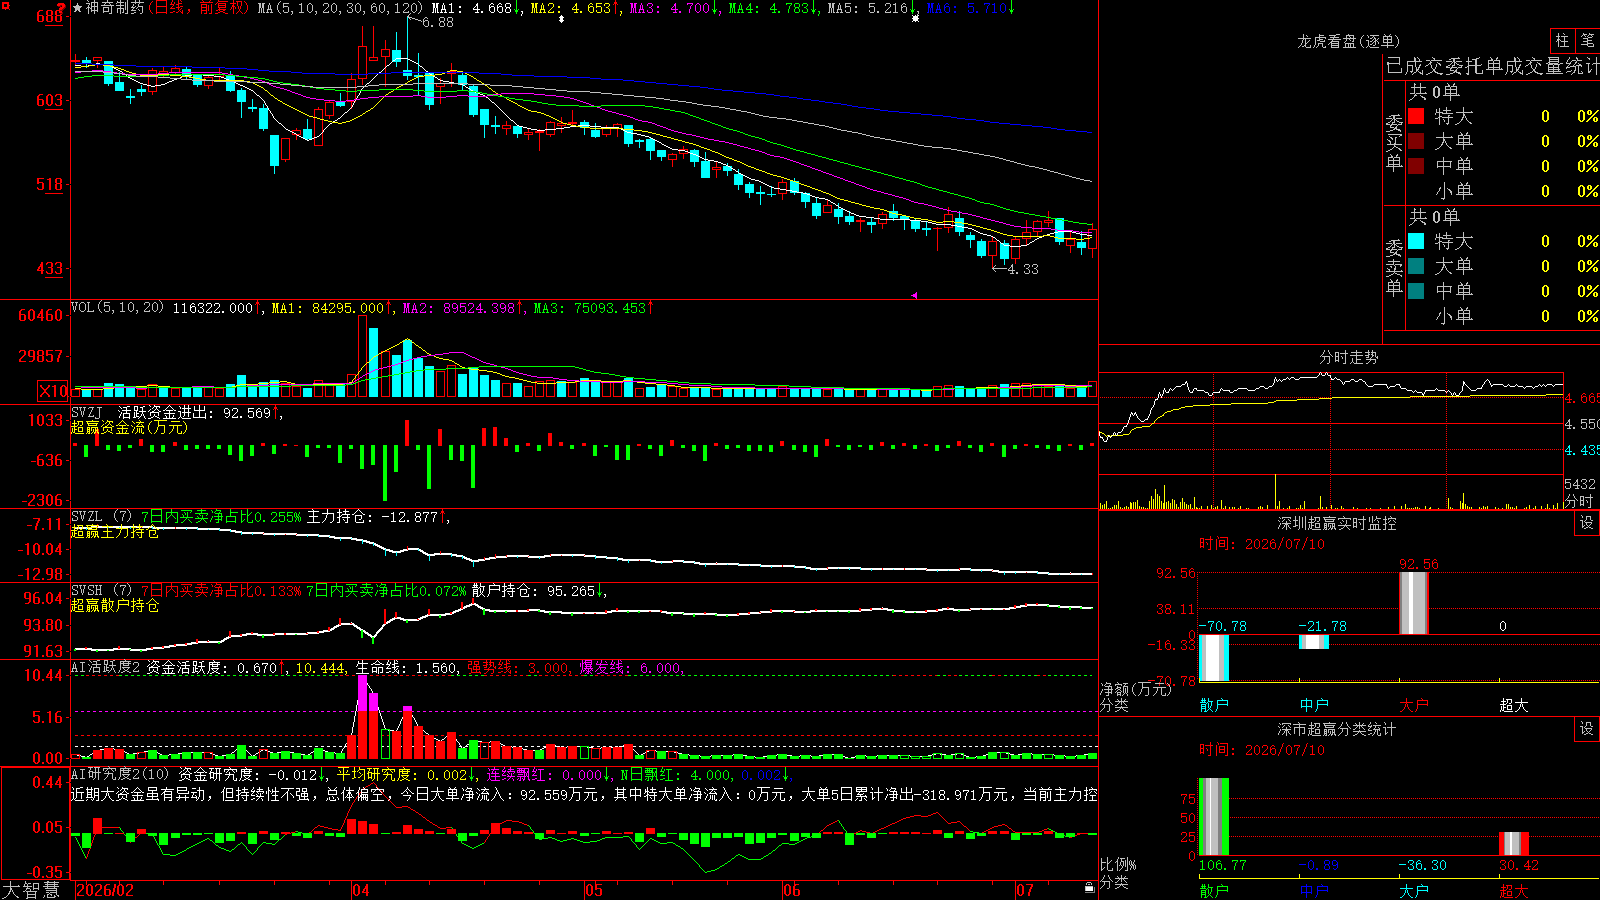Click the lock icon at timeline end

pyautogui.click(x=1089, y=887)
